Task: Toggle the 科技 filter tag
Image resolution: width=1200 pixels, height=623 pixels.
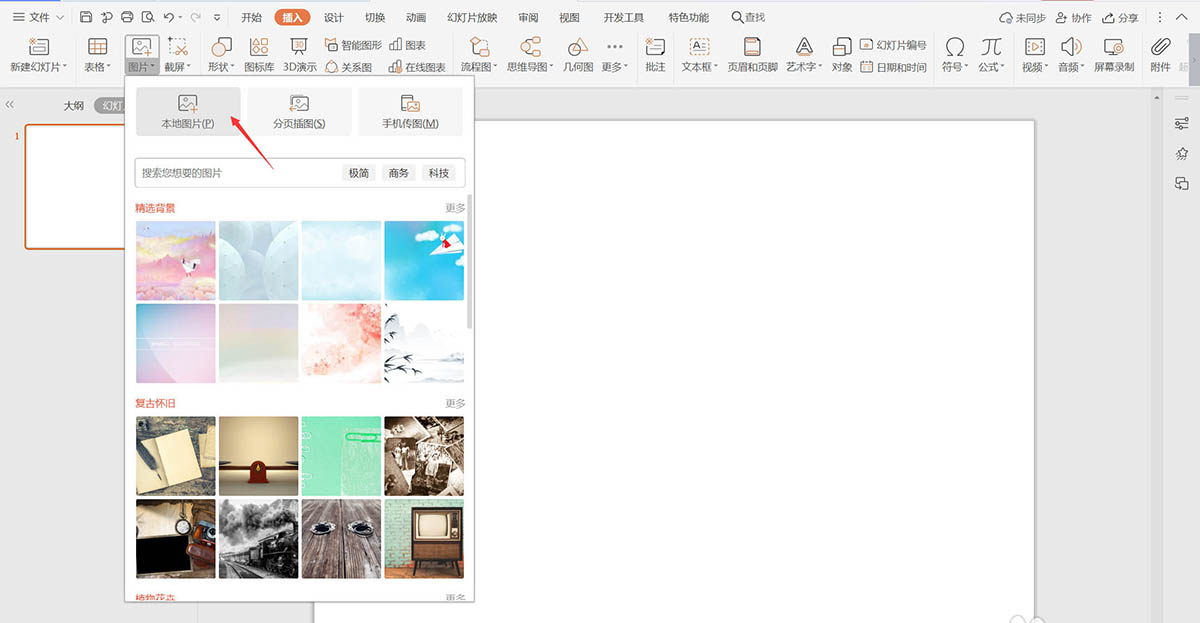Action: (x=439, y=173)
